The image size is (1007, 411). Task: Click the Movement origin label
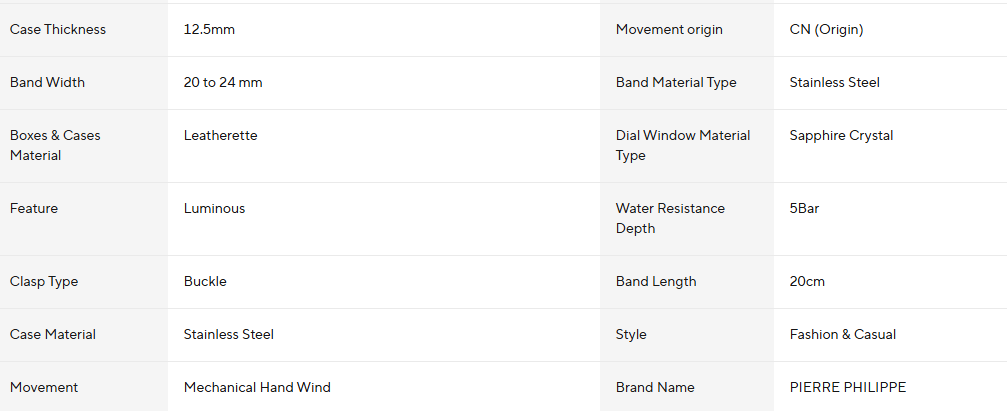click(x=669, y=30)
